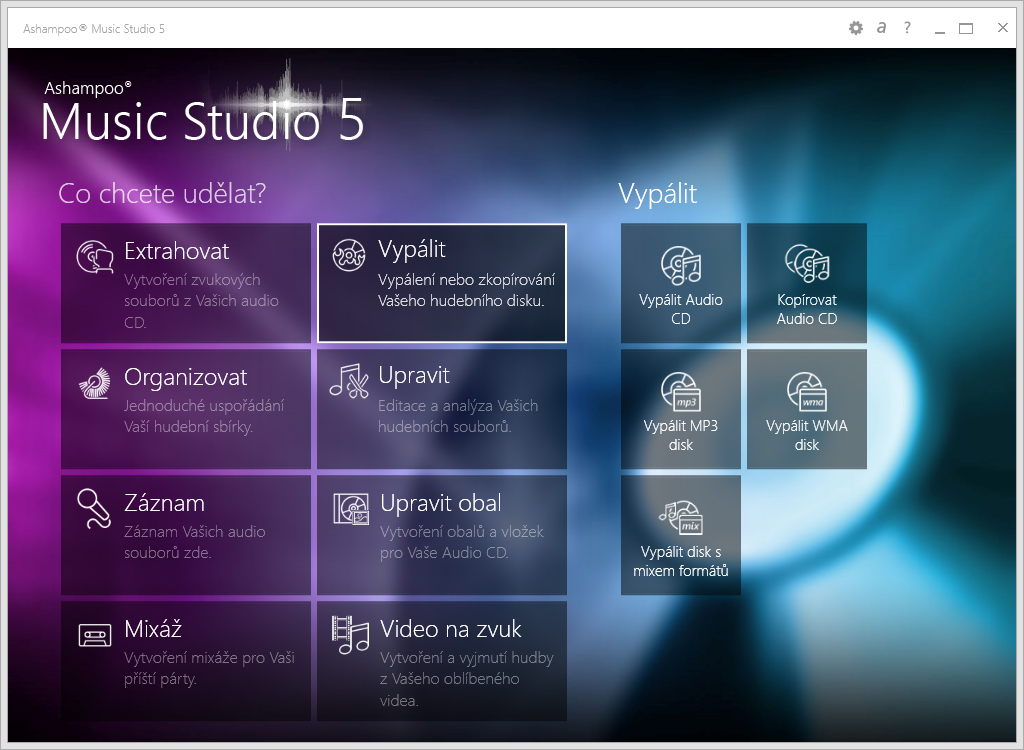Select the Video na zvuk film icon

click(x=350, y=634)
